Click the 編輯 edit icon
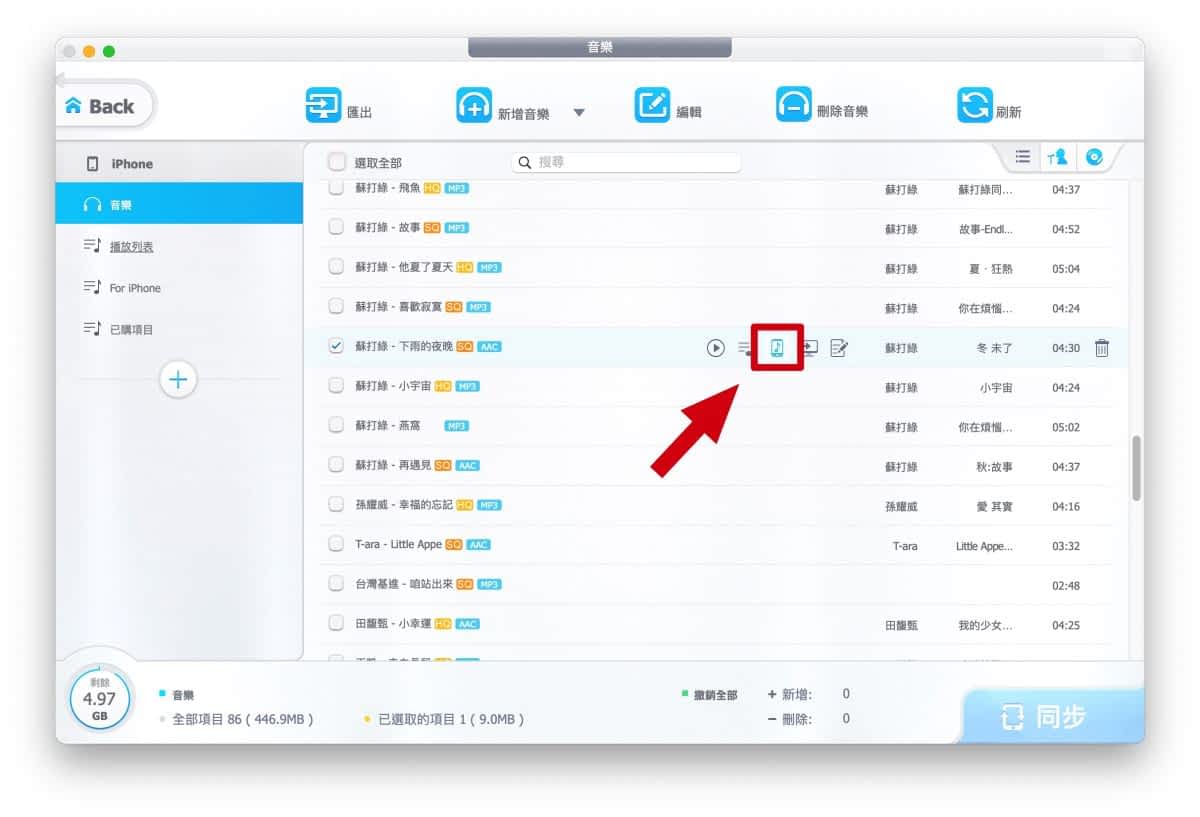 point(652,105)
